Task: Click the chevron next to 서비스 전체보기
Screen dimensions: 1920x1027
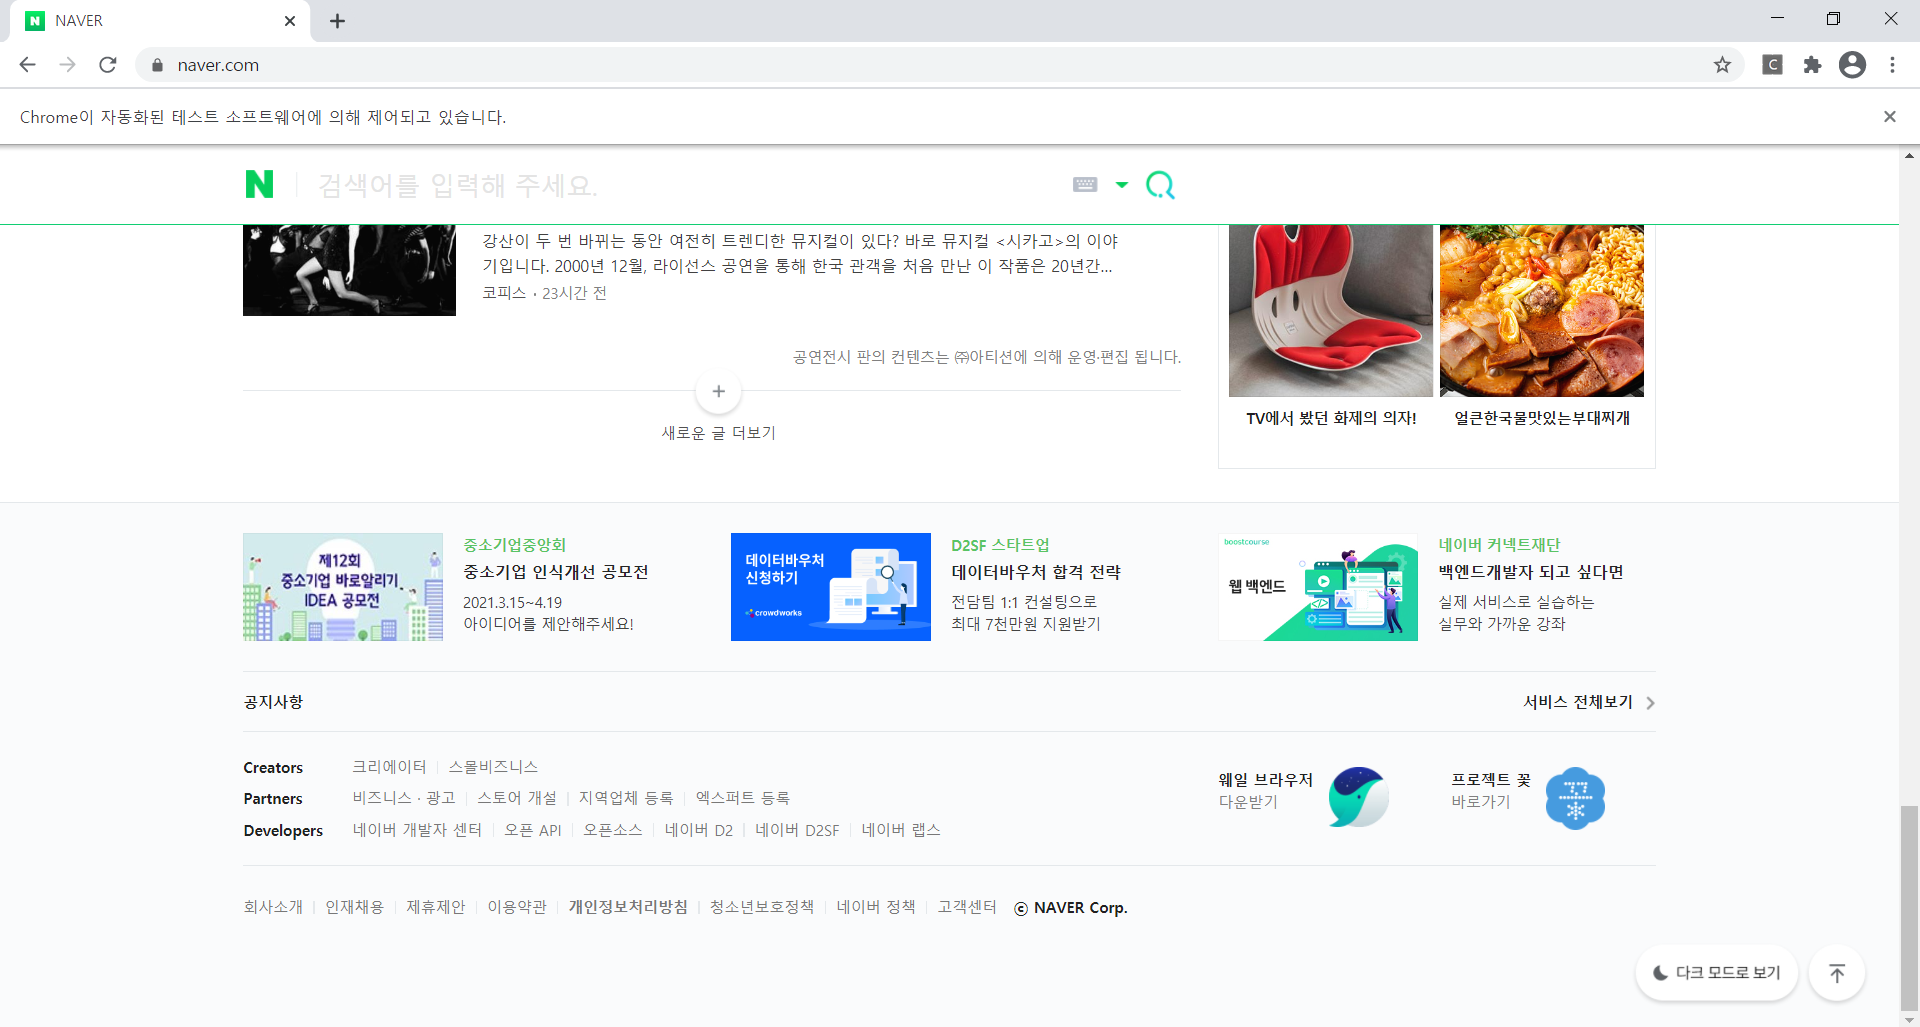Action: (x=1650, y=703)
